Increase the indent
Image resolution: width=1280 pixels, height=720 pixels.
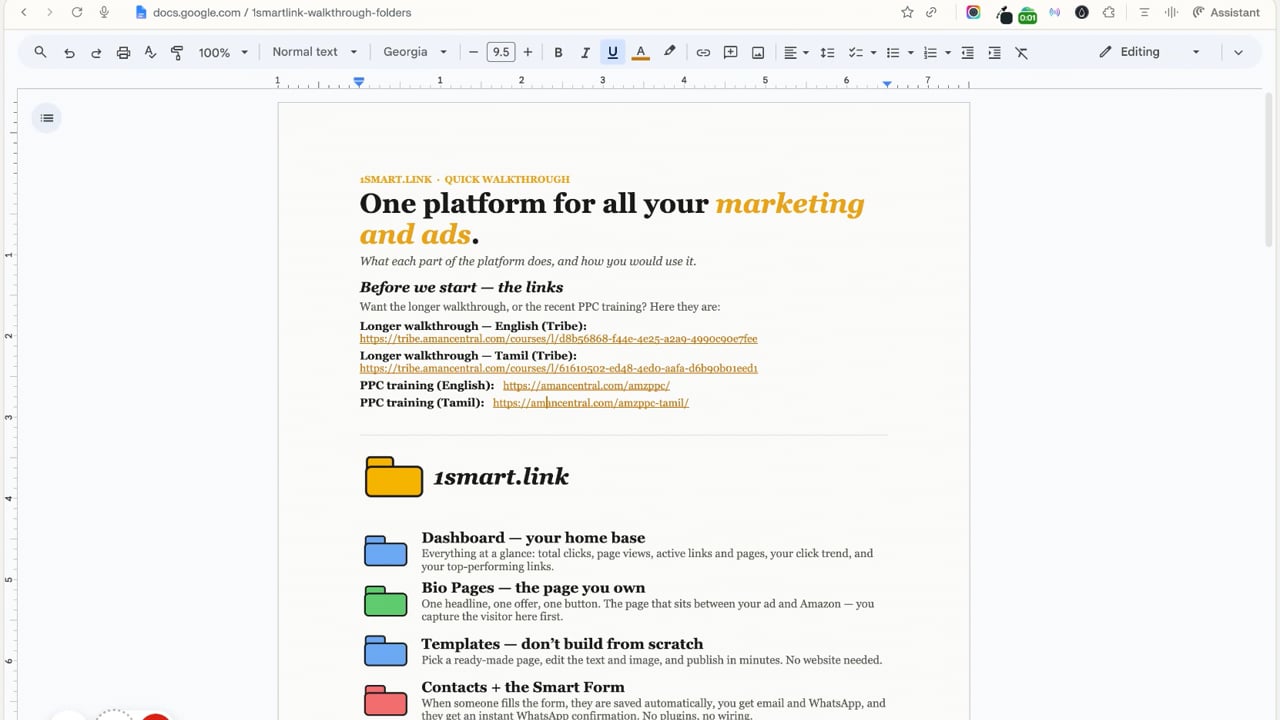(x=994, y=52)
